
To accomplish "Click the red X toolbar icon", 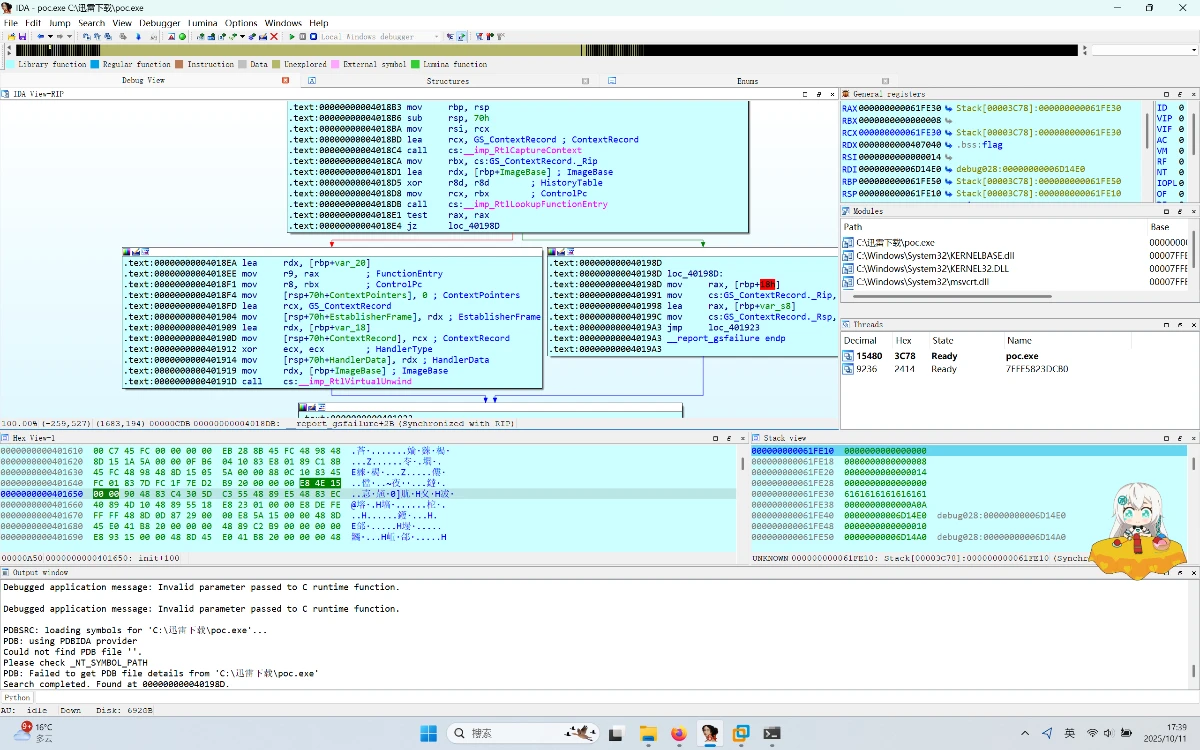I will (x=275, y=37).
